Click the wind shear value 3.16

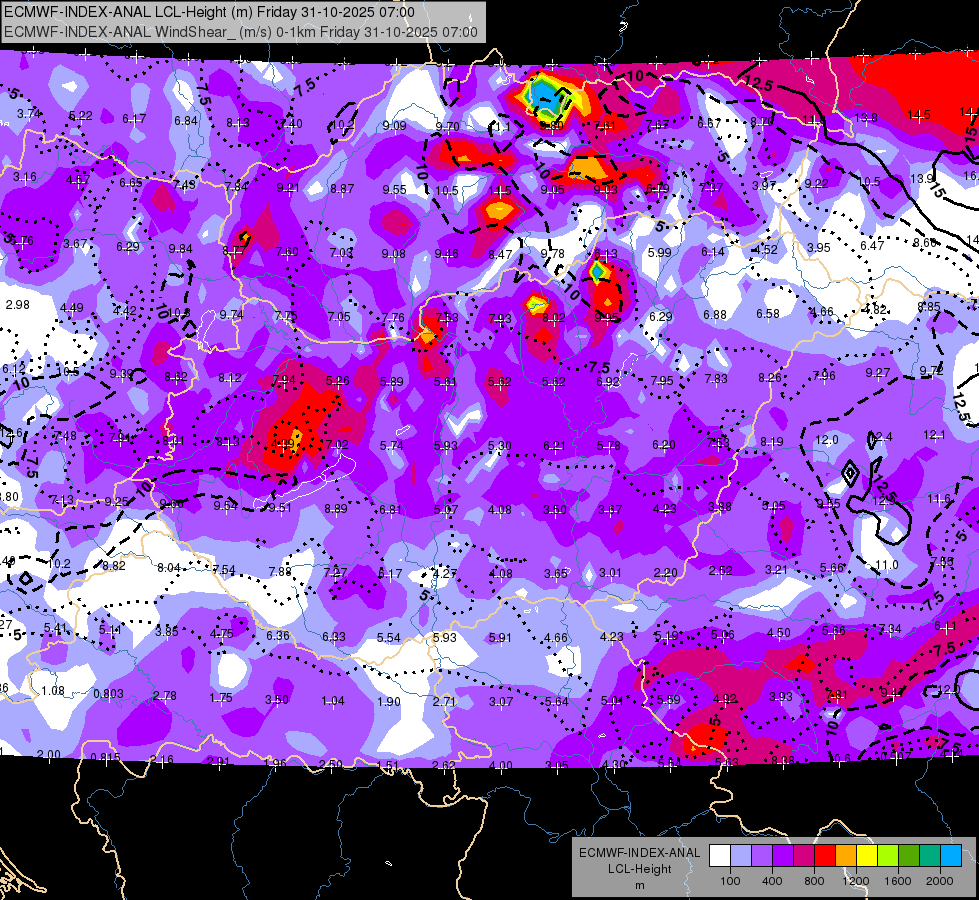(25, 177)
